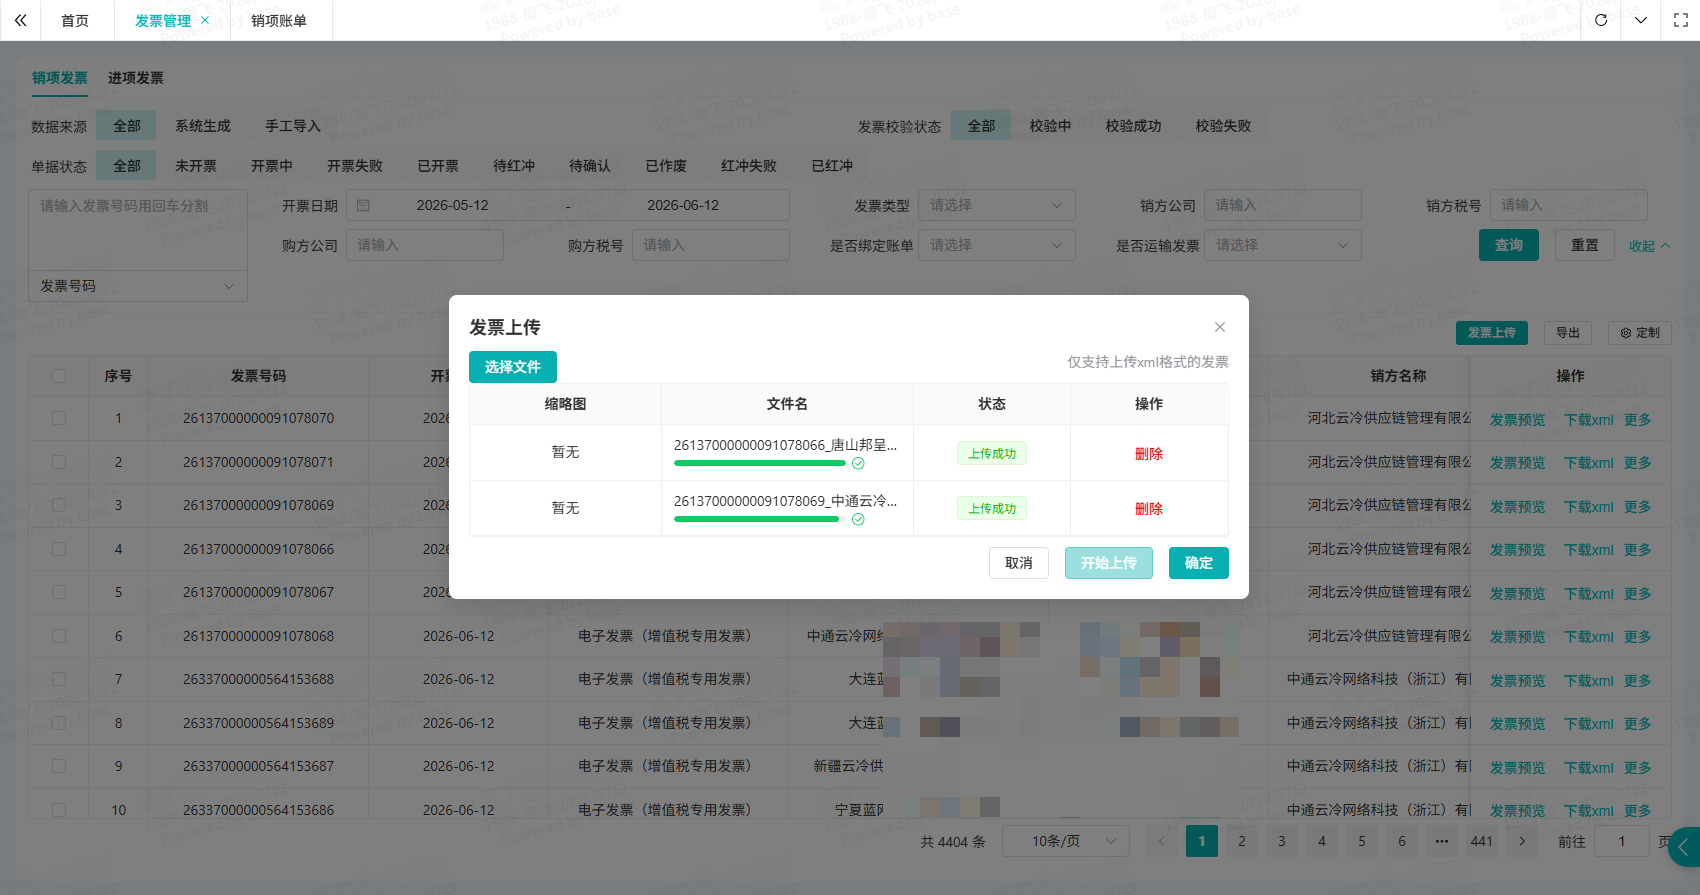
Task: Filter data source by 系统生成
Action: click(x=203, y=126)
